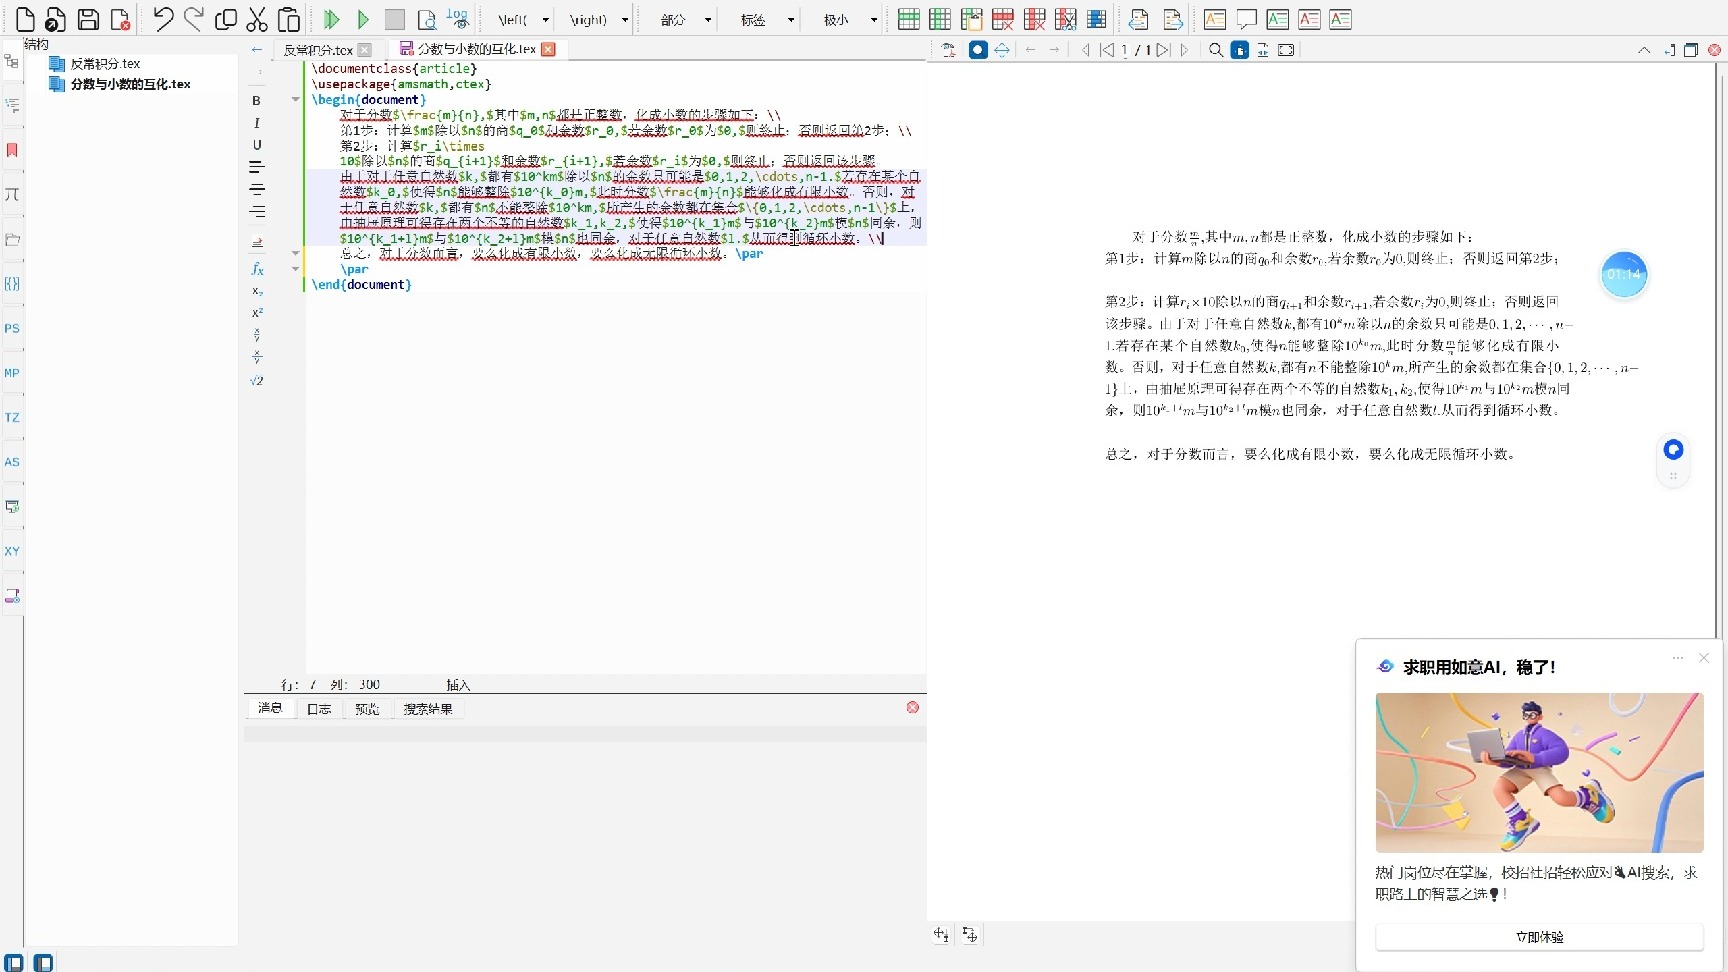The width and height of the screenshot is (1728, 972).
Task: Open the XY commands panel
Action: pyautogui.click(x=12, y=551)
